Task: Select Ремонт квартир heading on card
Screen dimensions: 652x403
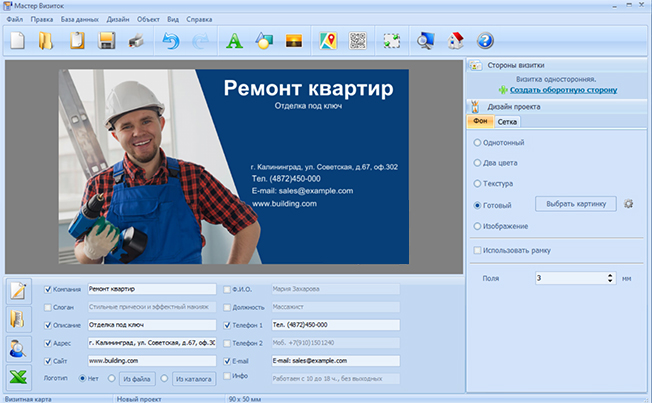Action: [x=309, y=88]
